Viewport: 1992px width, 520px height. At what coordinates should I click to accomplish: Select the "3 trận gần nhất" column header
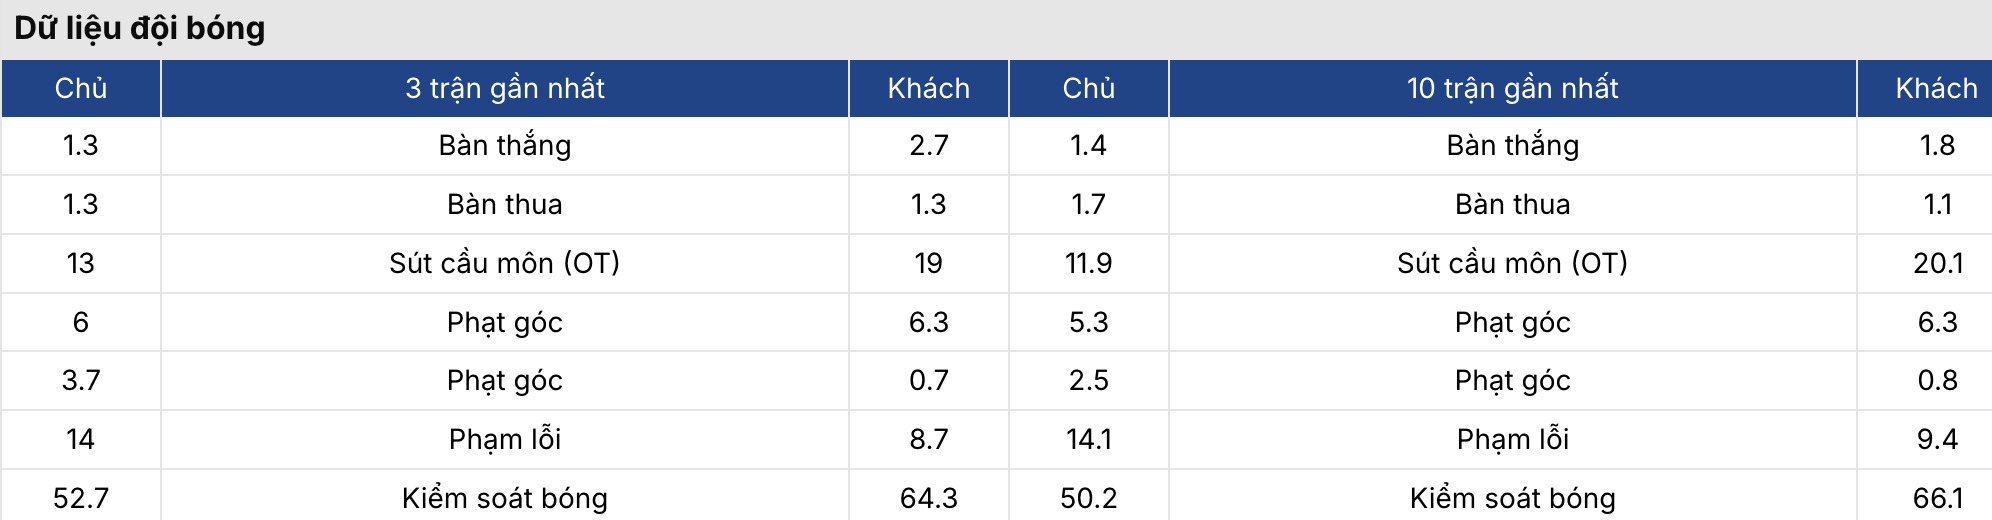[505, 88]
